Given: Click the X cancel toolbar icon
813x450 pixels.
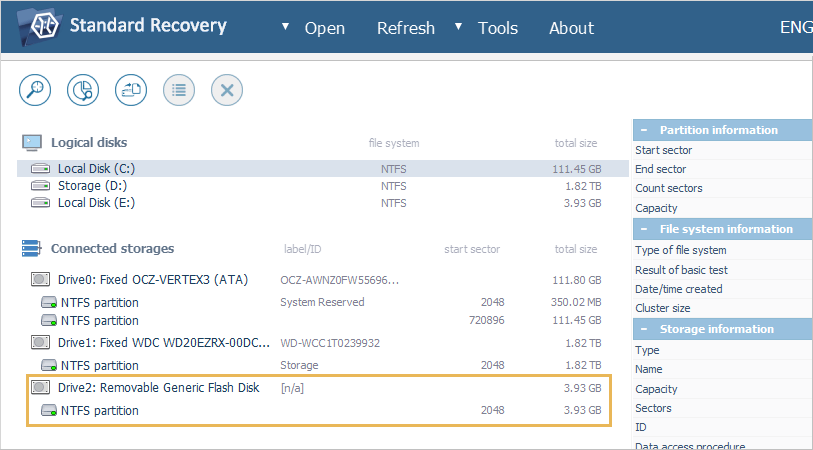Looking at the screenshot, I should [227, 90].
